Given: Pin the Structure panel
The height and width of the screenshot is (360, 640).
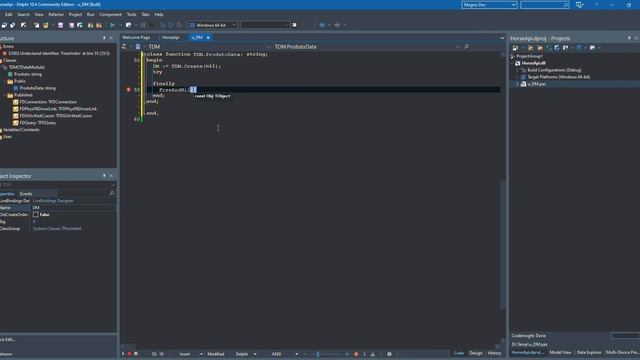Looking at the screenshot, I should (x=104, y=38).
